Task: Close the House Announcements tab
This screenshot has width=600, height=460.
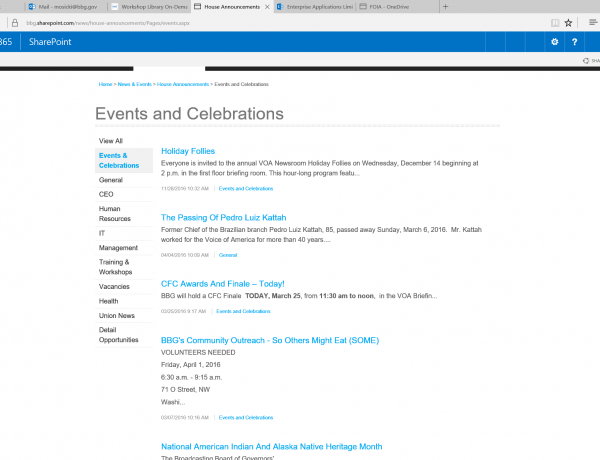Action: point(267,7)
